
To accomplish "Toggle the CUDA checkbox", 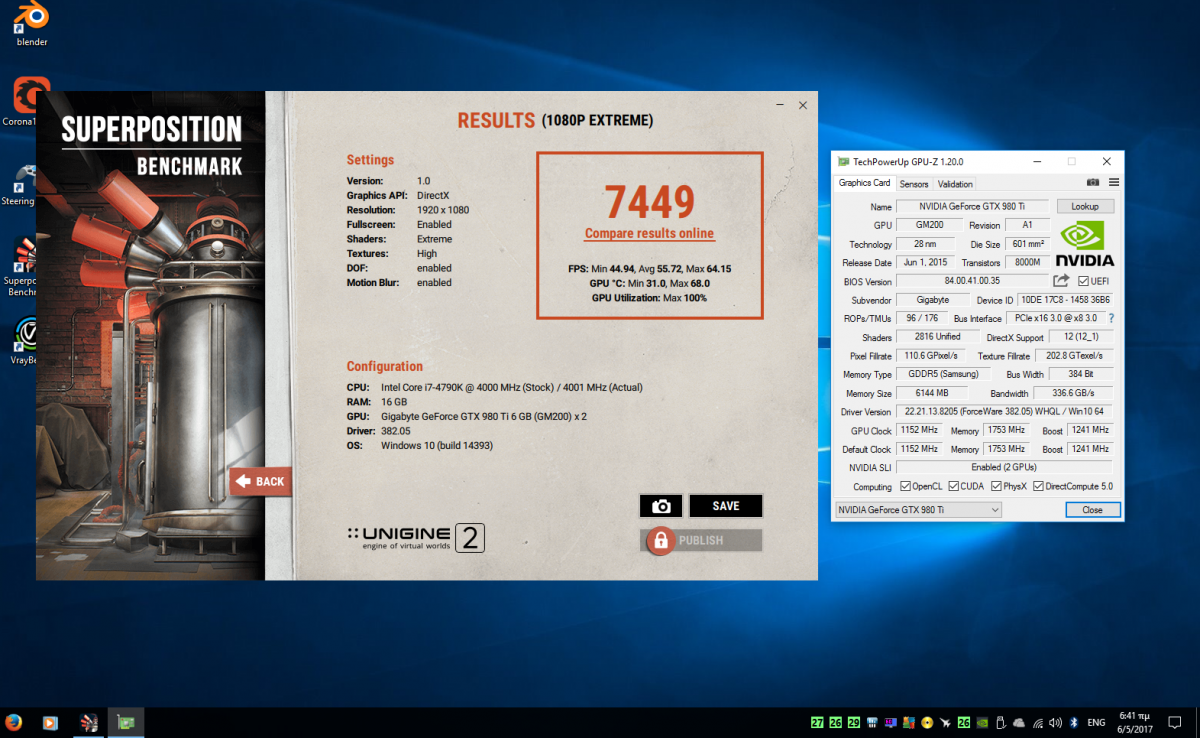I will tap(953, 486).
